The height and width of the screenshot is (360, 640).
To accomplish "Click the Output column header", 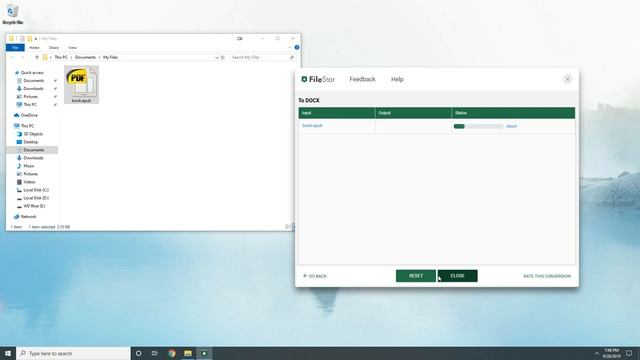I will tap(413, 113).
